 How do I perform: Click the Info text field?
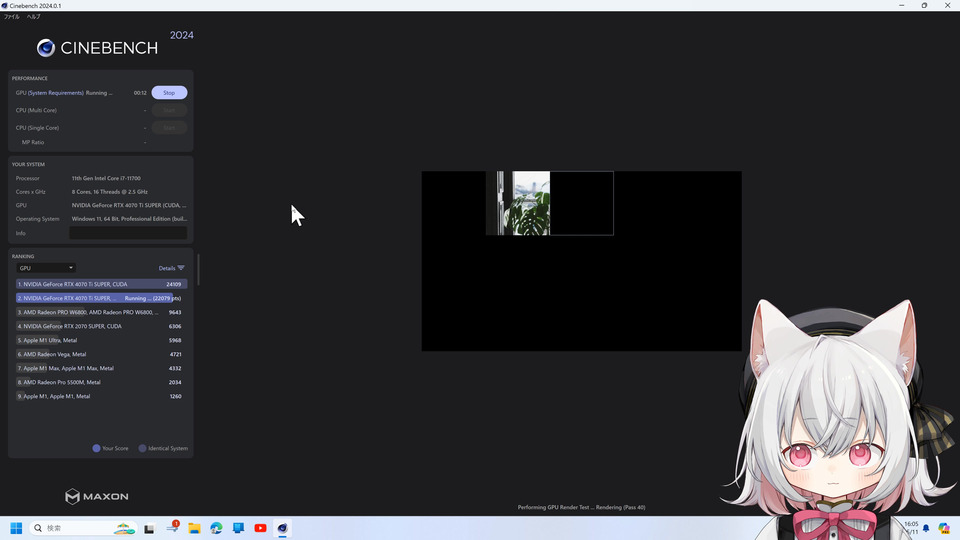tap(128, 233)
